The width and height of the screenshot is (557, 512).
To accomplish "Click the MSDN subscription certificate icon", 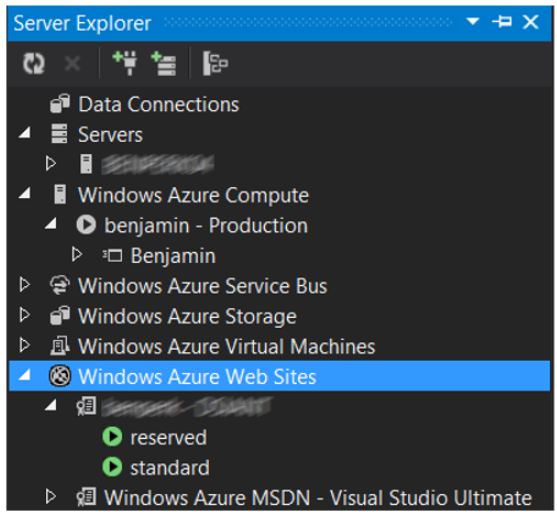I will (x=86, y=497).
